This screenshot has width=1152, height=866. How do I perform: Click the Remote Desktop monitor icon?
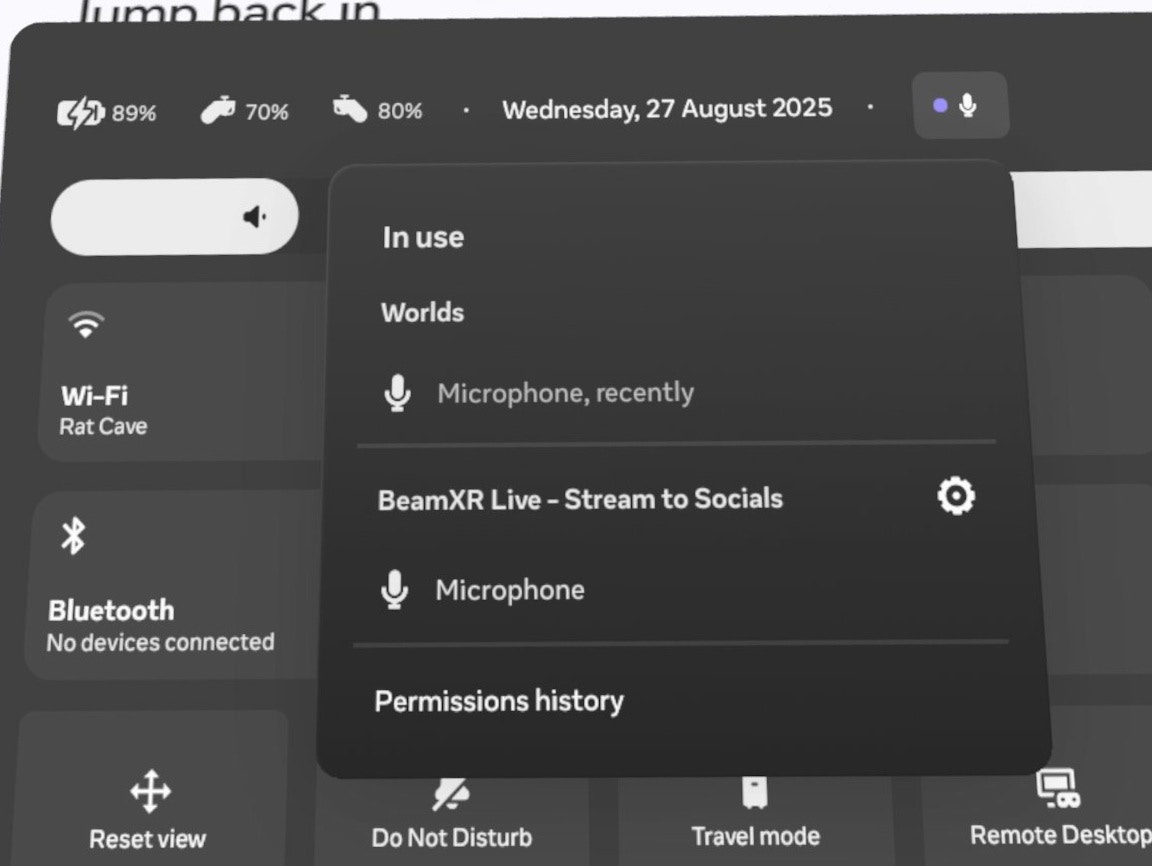pyautogui.click(x=1057, y=788)
